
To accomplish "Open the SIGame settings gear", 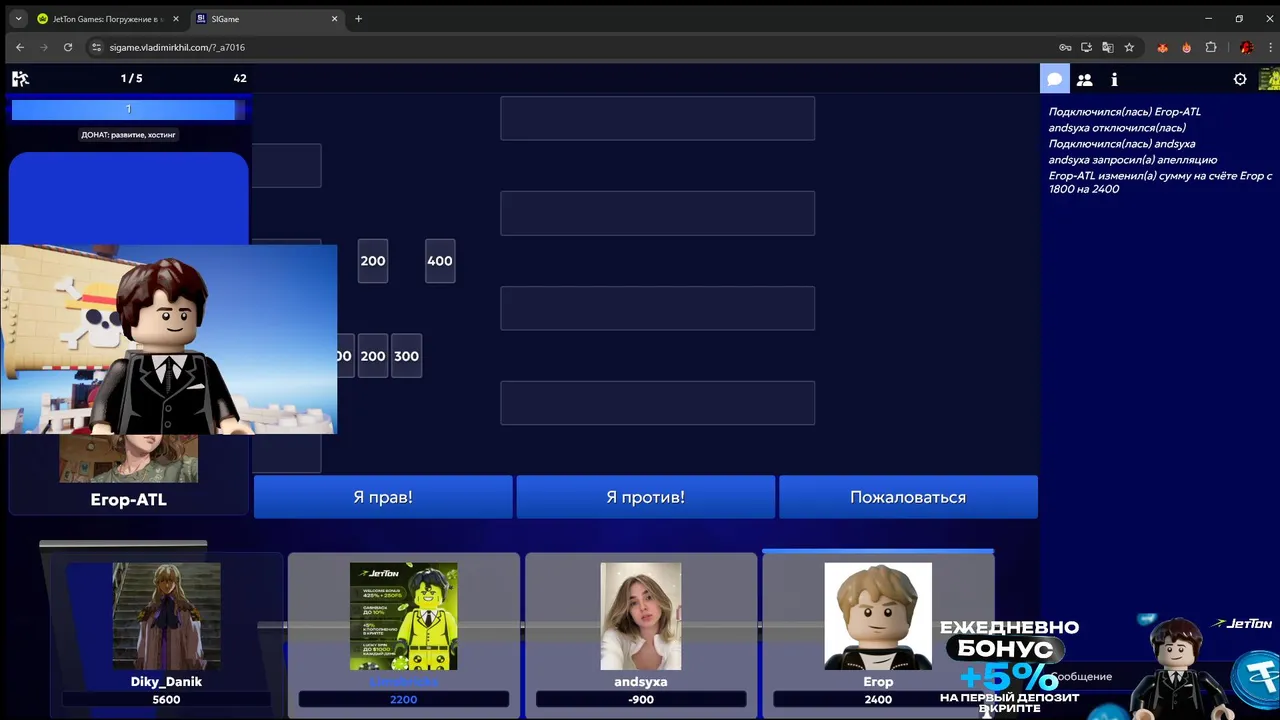I will pyautogui.click(x=1240, y=79).
